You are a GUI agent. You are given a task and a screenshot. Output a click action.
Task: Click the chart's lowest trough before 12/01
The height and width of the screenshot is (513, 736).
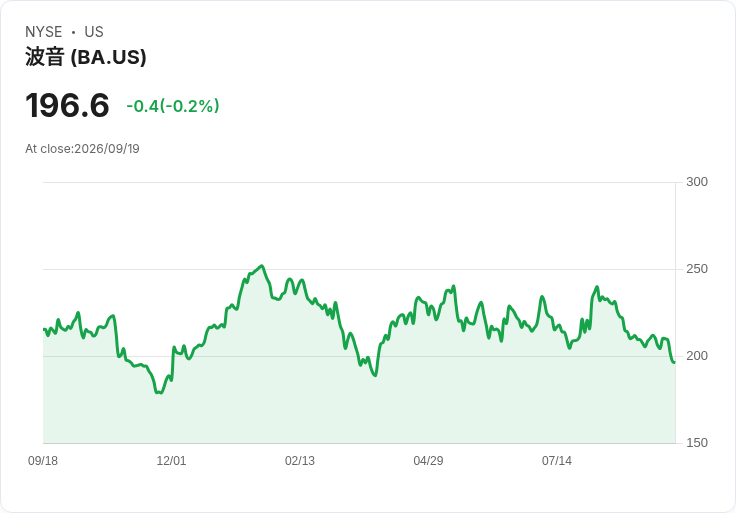click(x=160, y=392)
